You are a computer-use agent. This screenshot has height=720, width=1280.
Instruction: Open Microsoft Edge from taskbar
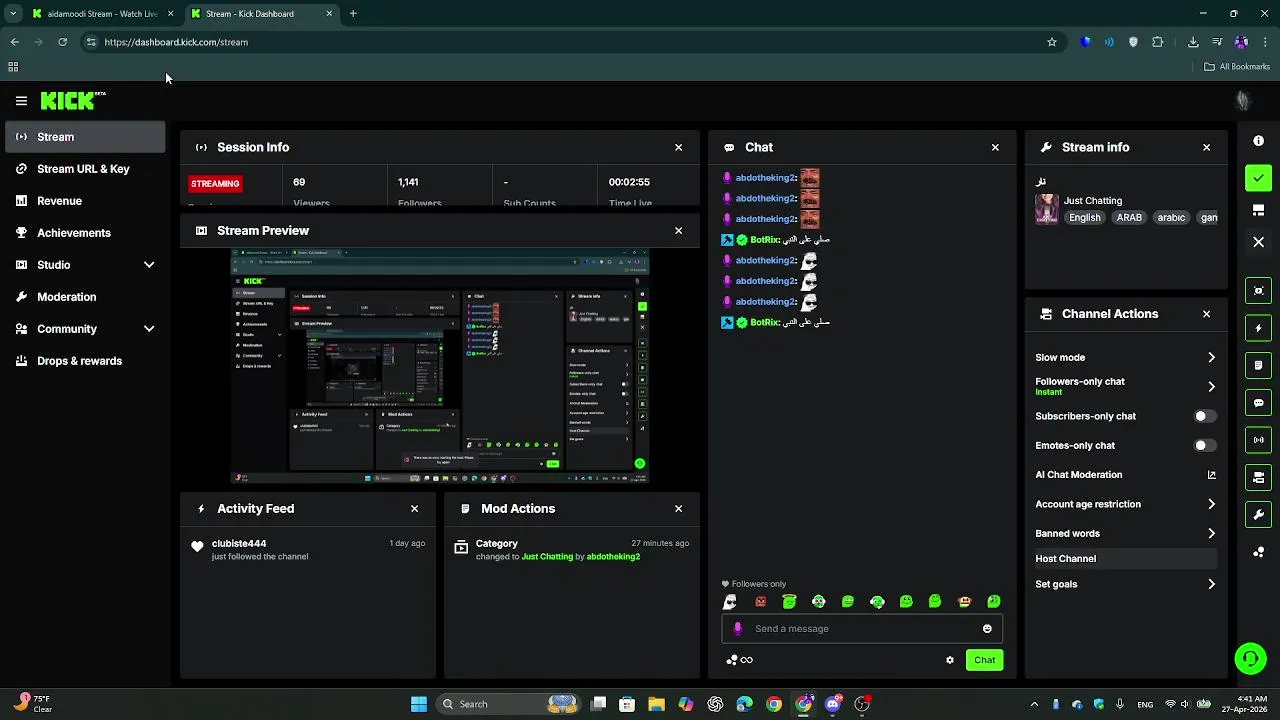[x=744, y=704]
